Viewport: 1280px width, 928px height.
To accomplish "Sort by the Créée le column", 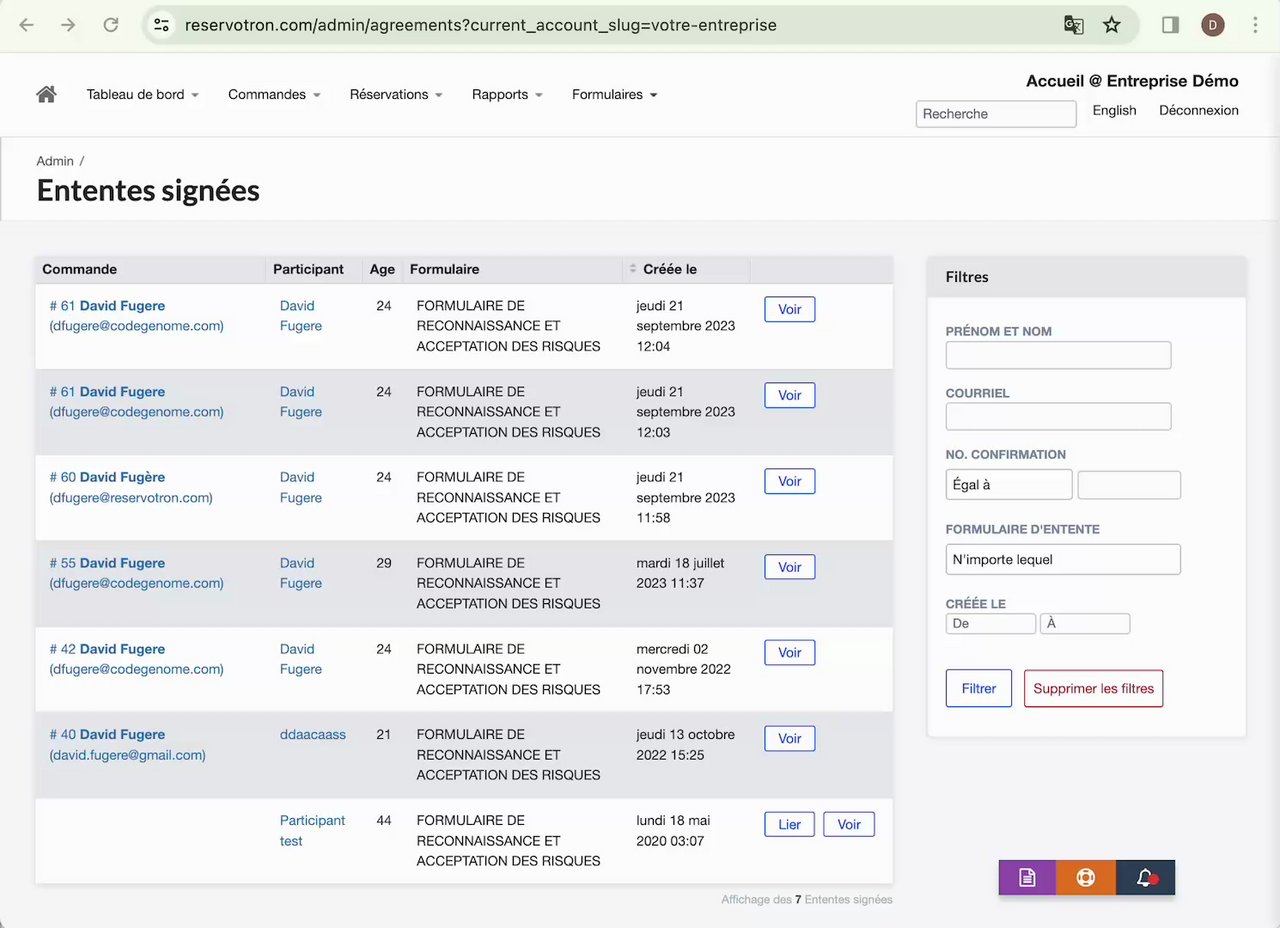I will (670, 269).
